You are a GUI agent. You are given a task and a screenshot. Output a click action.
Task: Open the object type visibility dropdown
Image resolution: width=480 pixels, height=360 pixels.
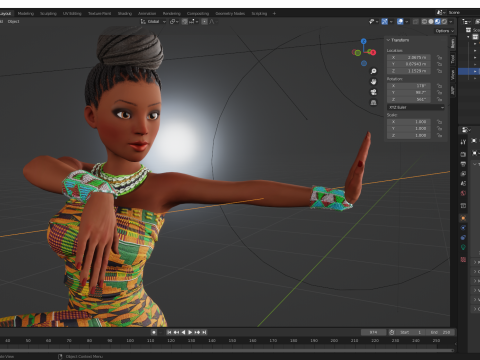pos(374,21)
